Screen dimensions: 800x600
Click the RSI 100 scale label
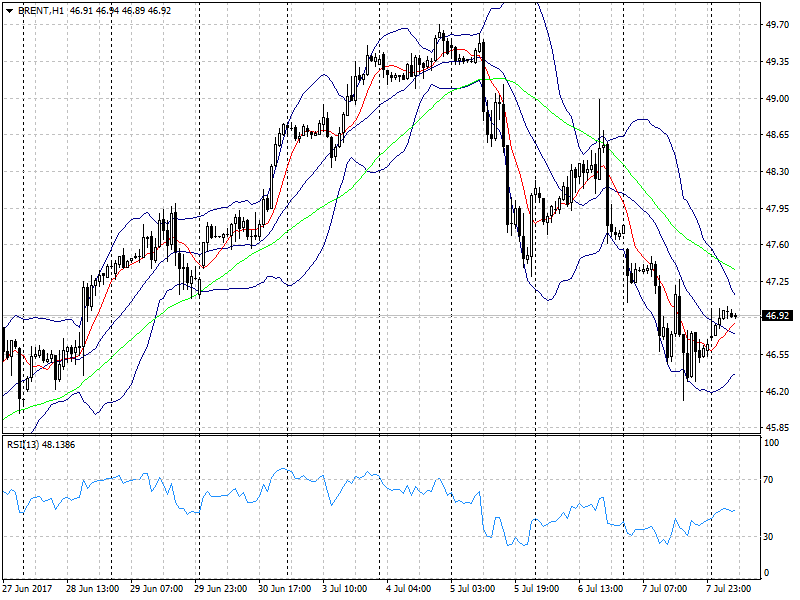(x=773, y=442)
